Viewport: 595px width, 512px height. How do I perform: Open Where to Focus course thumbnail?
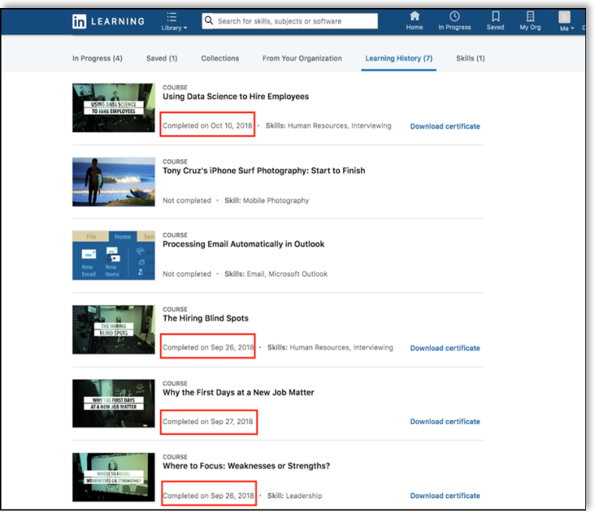[x=113, y=477]
